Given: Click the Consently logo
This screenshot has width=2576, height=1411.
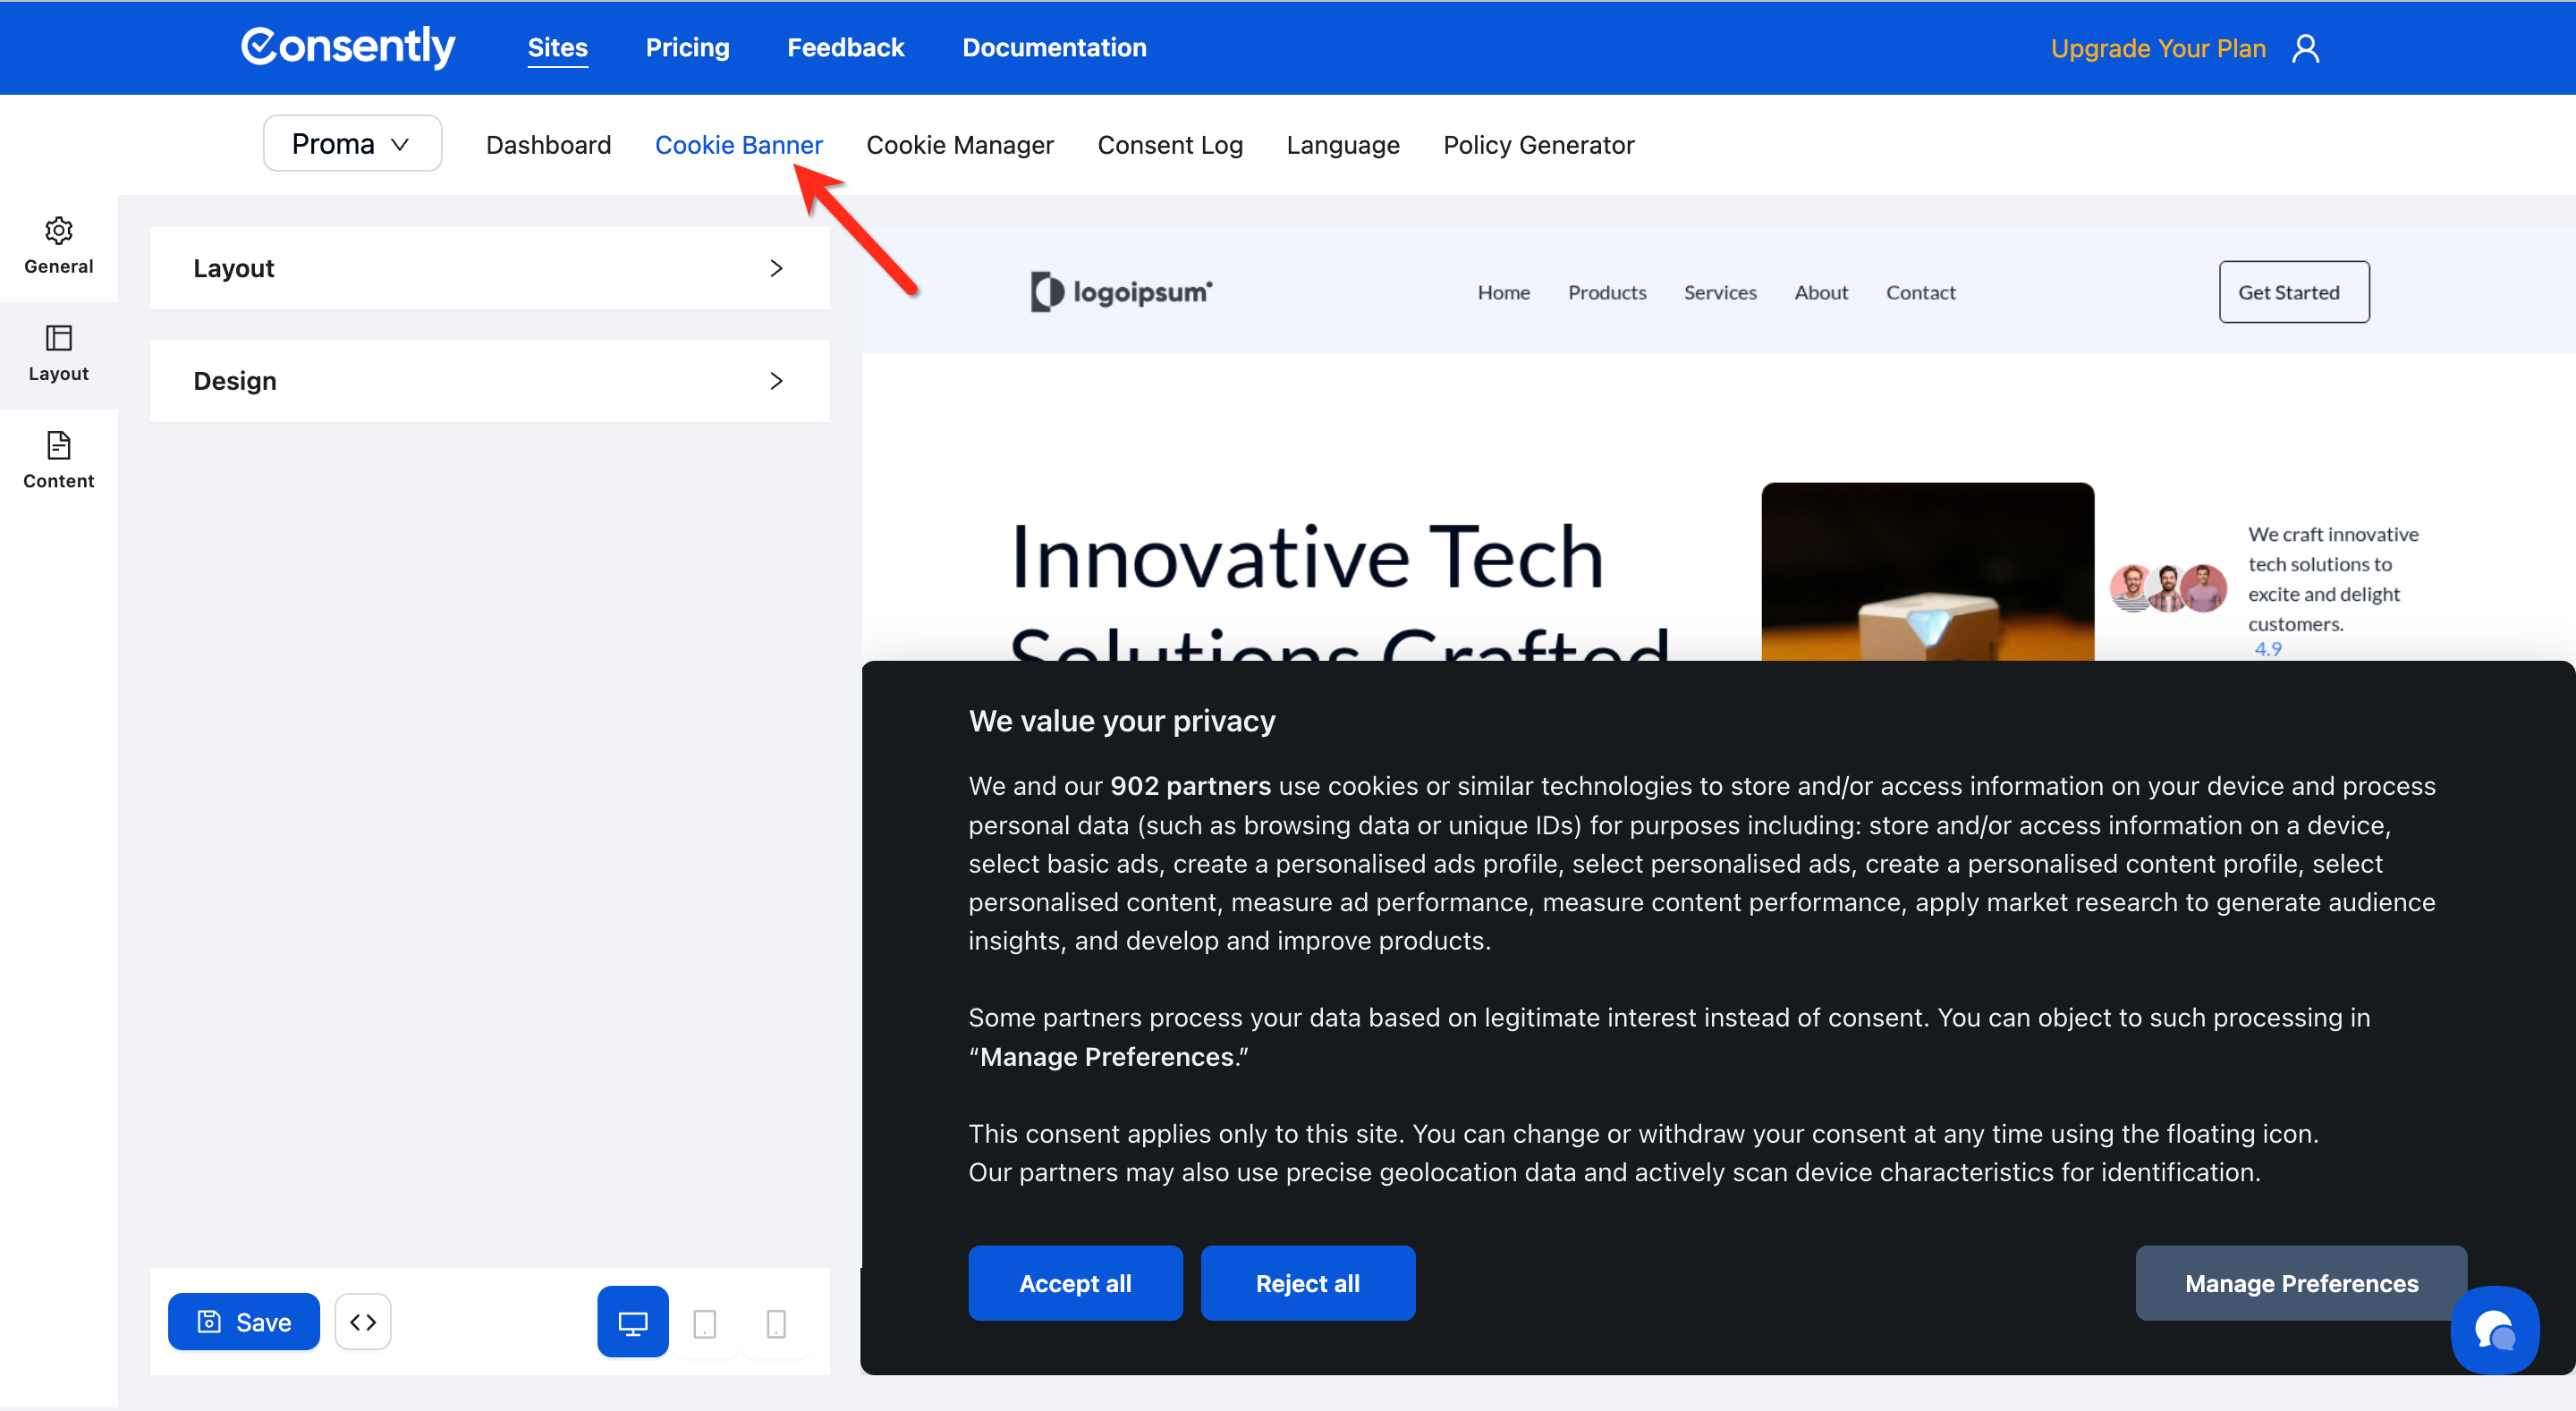Looking at the screenshot, I should (x=348, y=47).
